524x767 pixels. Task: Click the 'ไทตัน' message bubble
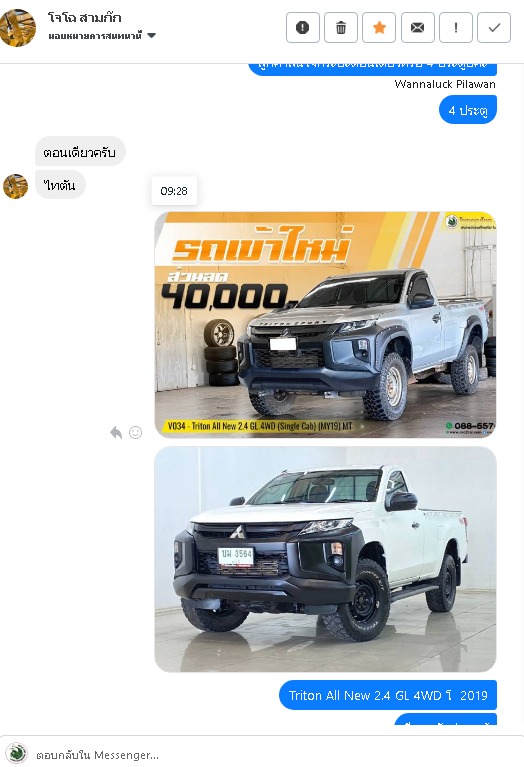[60, 185]
